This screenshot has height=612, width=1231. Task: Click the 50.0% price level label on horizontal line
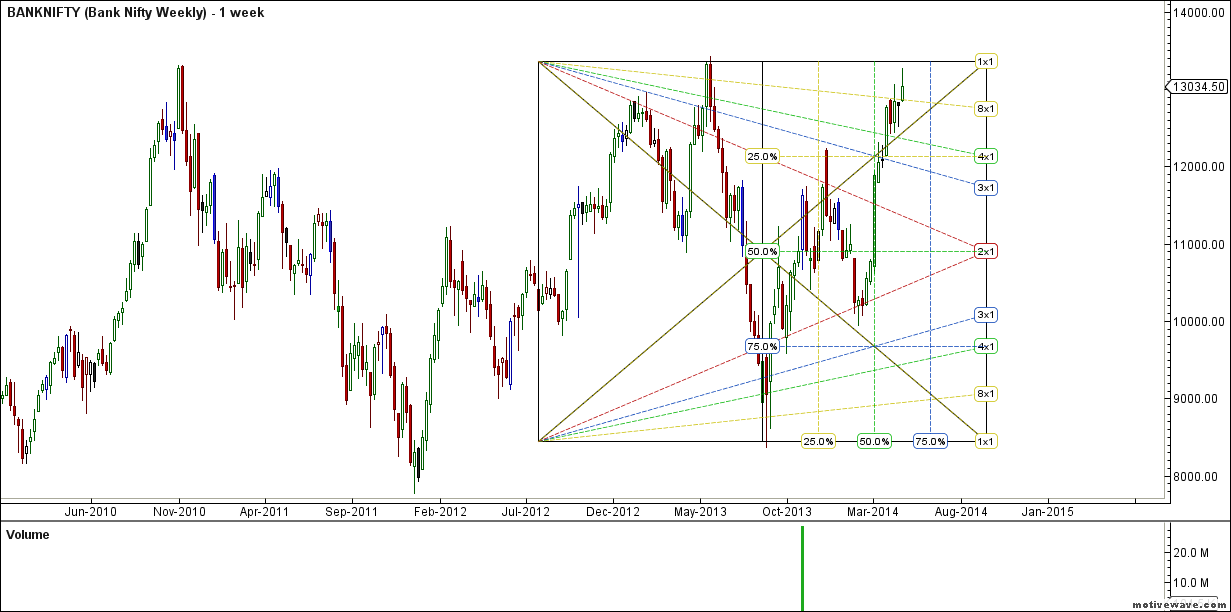(762, 251)
